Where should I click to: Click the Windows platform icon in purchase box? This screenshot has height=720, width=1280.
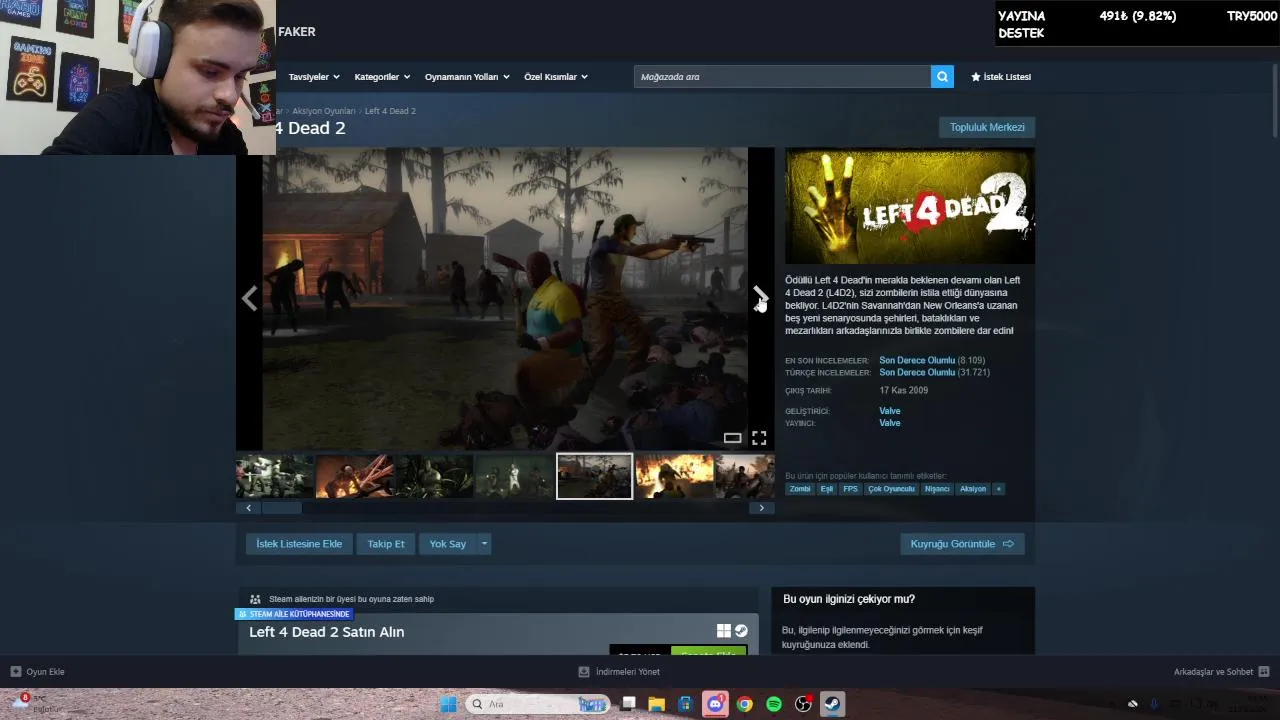click(723, 631)
